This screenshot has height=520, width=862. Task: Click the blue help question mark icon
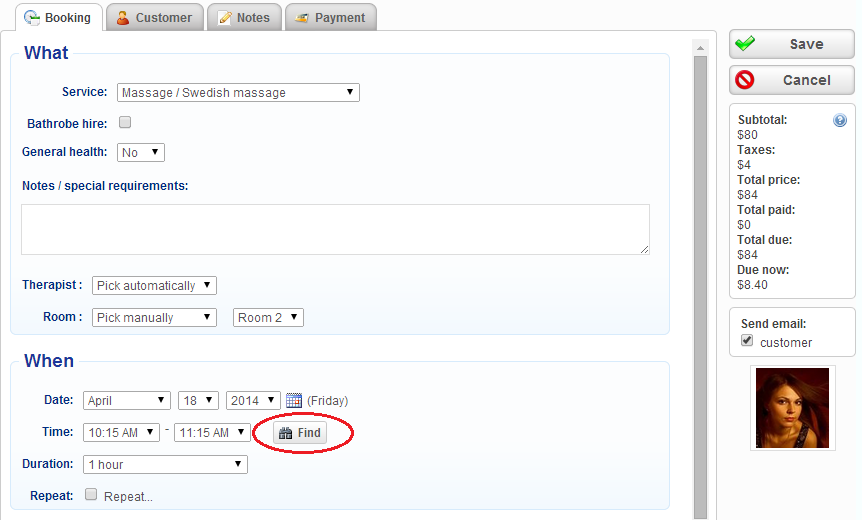click(x=840, y=120)
